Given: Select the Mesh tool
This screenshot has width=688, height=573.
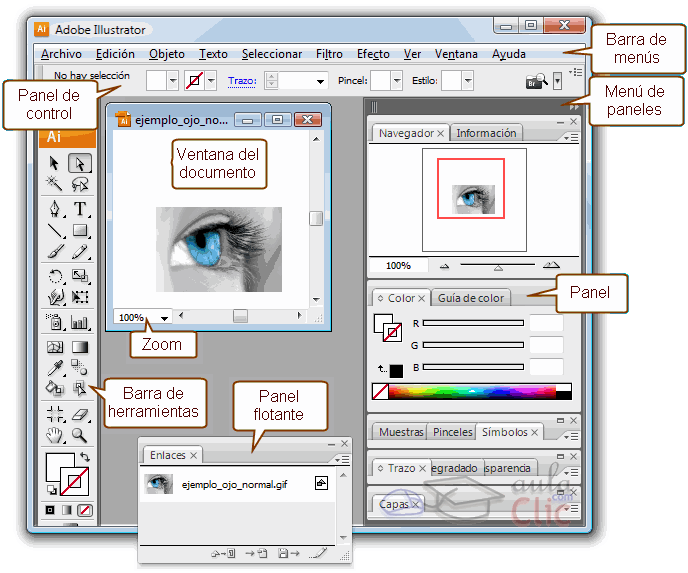Looking at the screenshot, I should (55, 347).
